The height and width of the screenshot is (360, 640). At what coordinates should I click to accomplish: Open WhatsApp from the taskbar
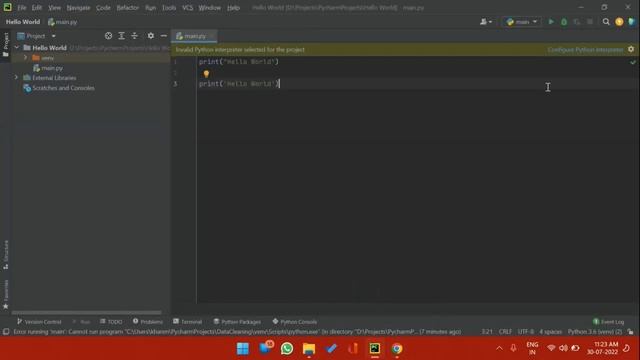pos(287,349)
